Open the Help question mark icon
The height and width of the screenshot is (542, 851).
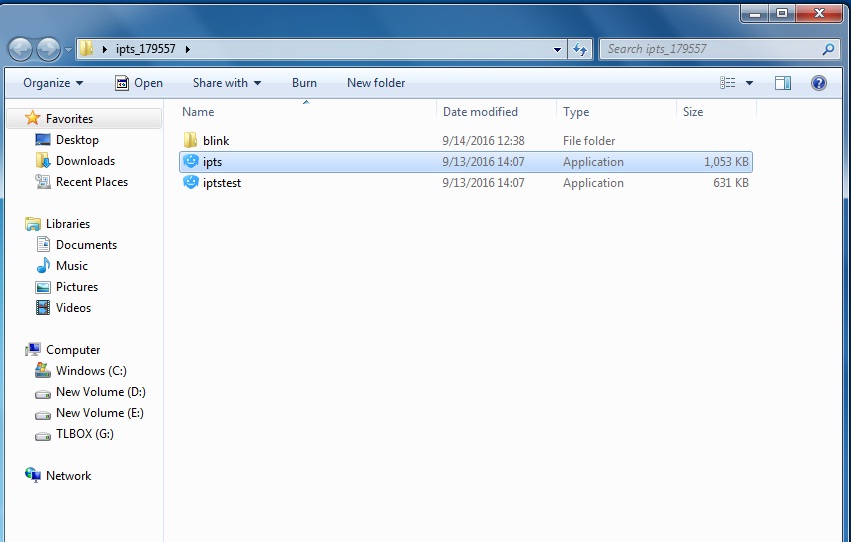pos(818,83)
